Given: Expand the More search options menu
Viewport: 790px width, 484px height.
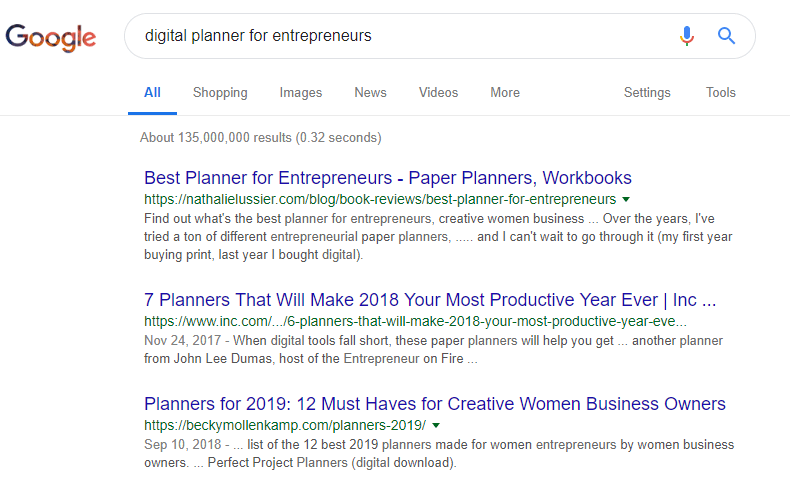Looking at the screenshot, I should [505, 93].
